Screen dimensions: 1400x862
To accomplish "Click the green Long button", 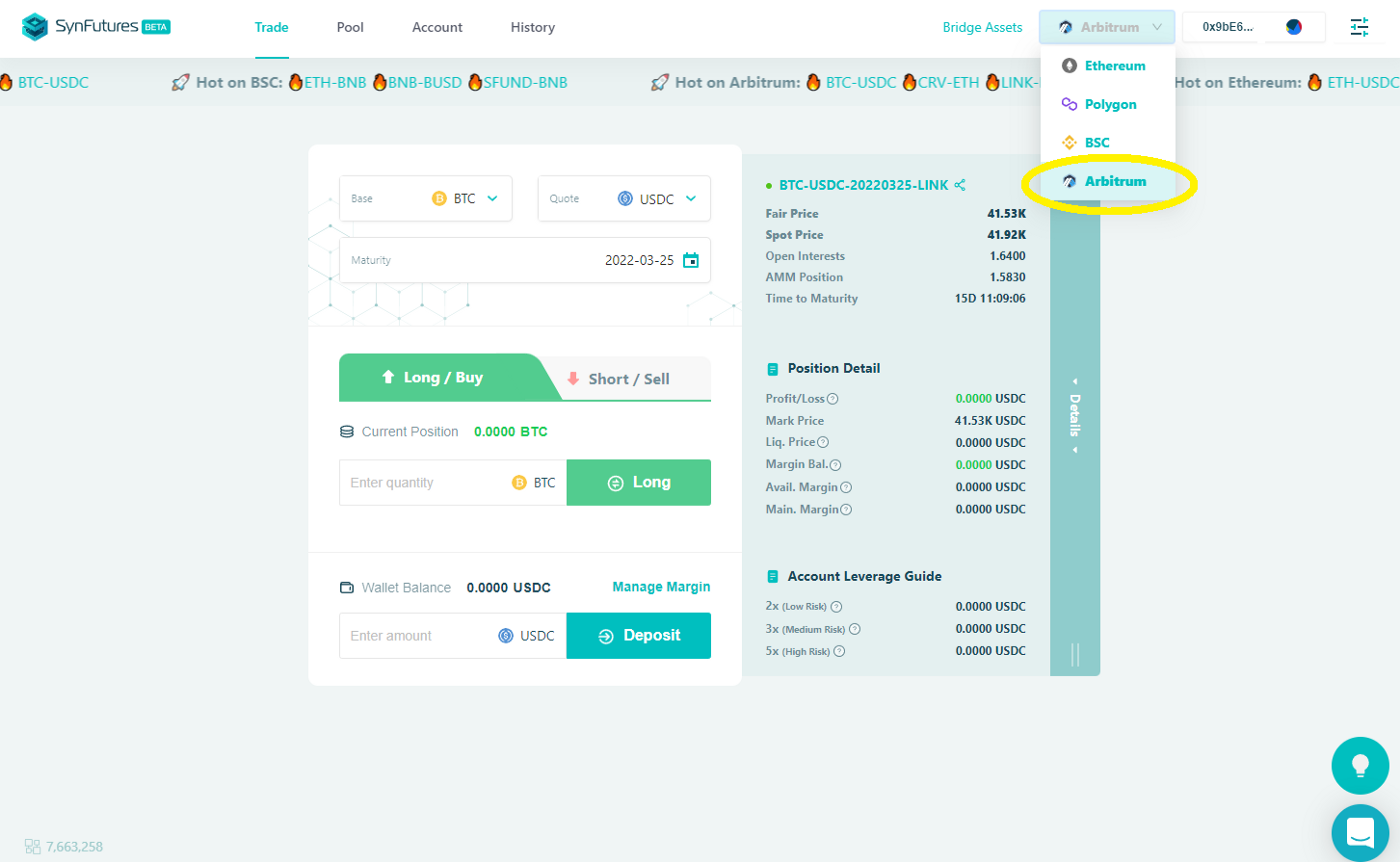I will [639, 483].
